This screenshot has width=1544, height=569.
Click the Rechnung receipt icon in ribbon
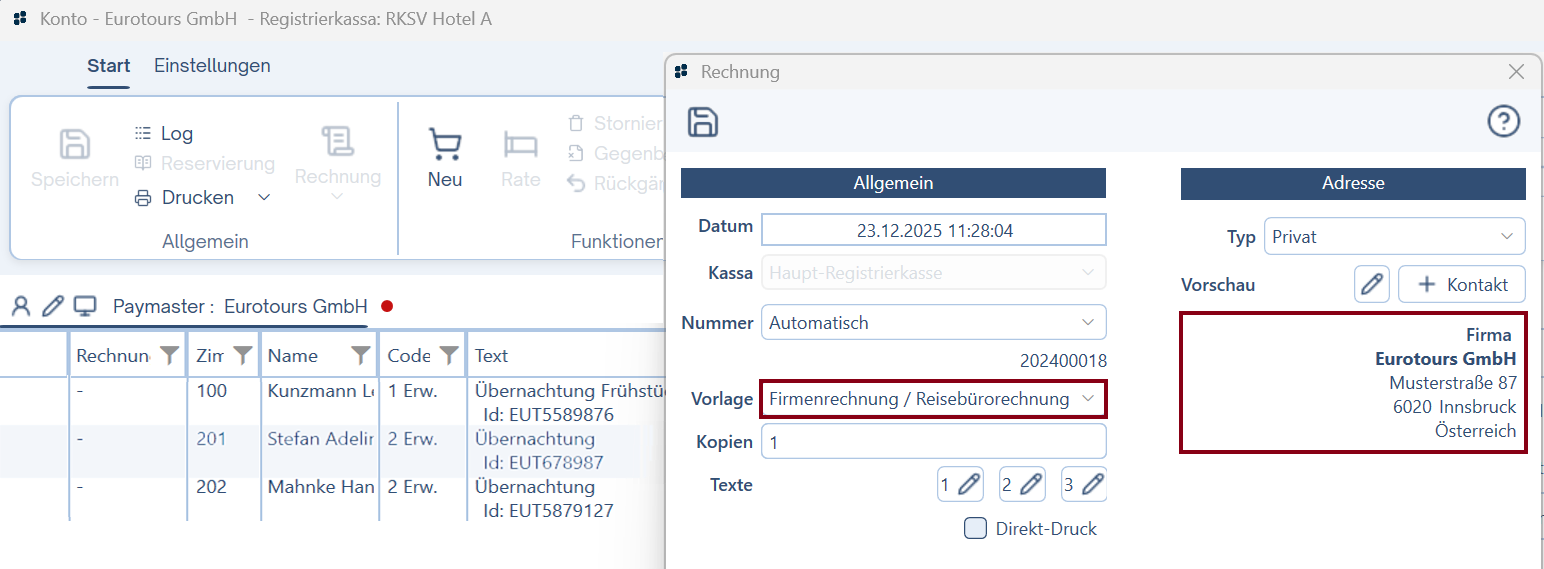click(337, 143)
